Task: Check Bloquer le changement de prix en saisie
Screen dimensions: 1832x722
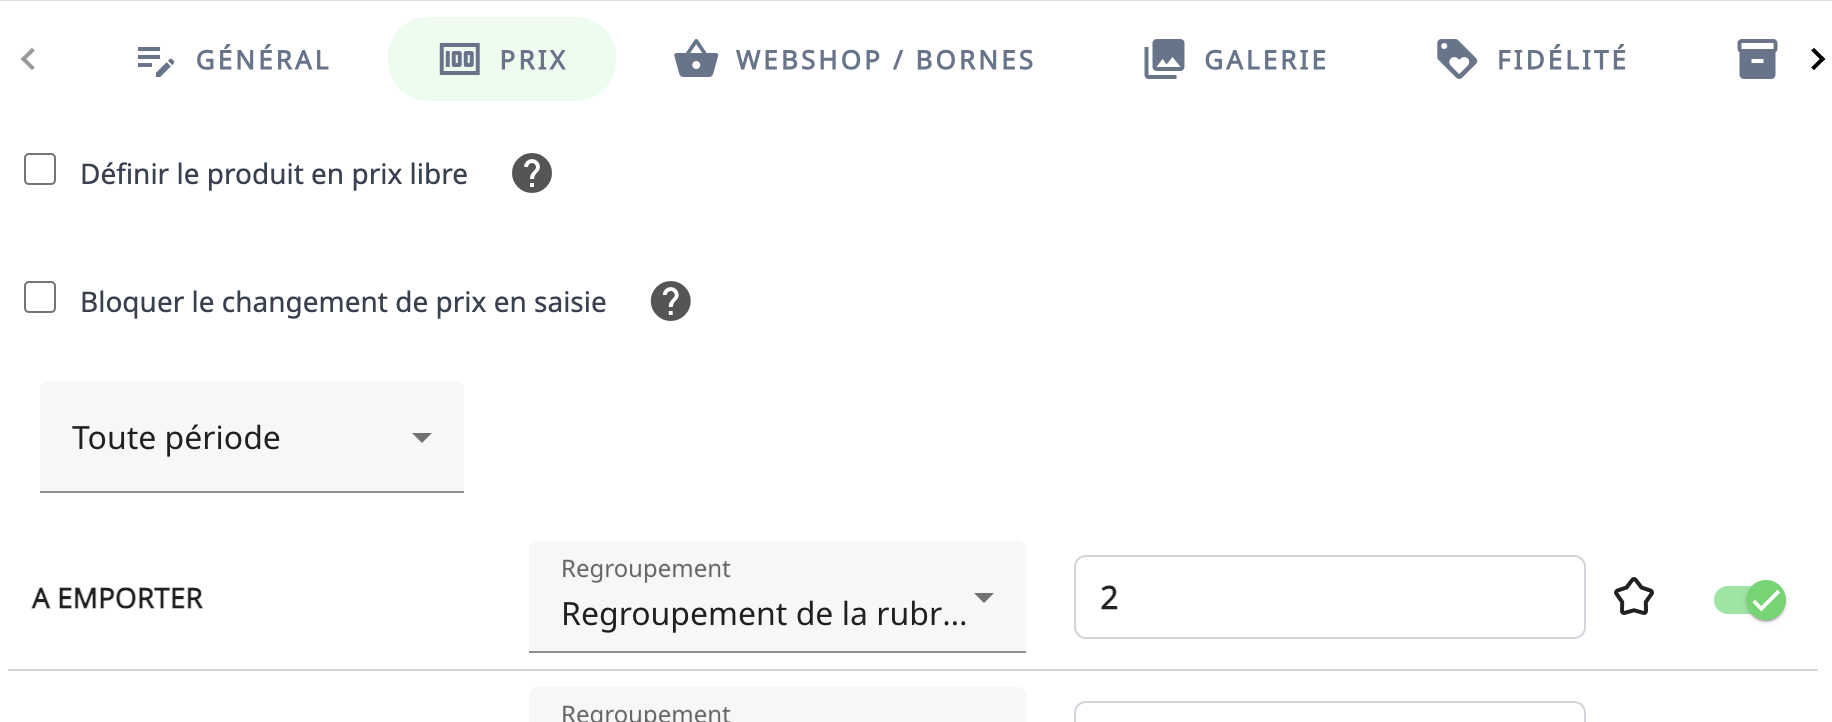Action: pyautogui.click(x=40, y=298)
